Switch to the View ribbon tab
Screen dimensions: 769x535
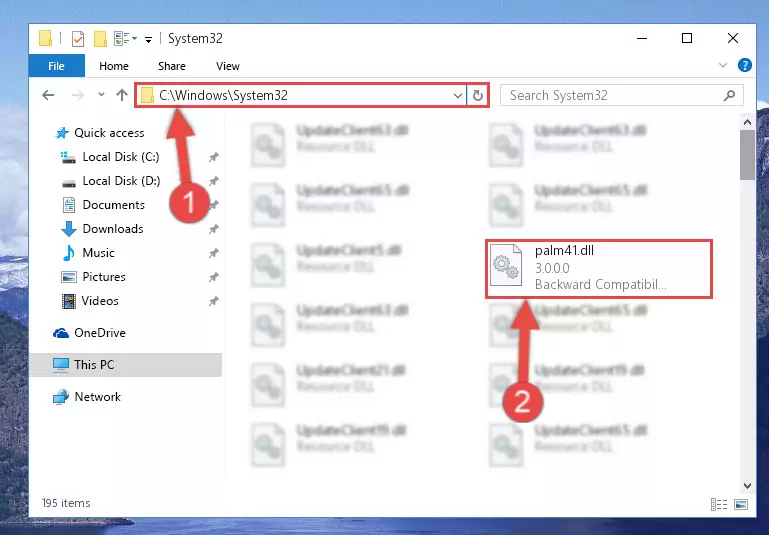[x=228, y=66]
